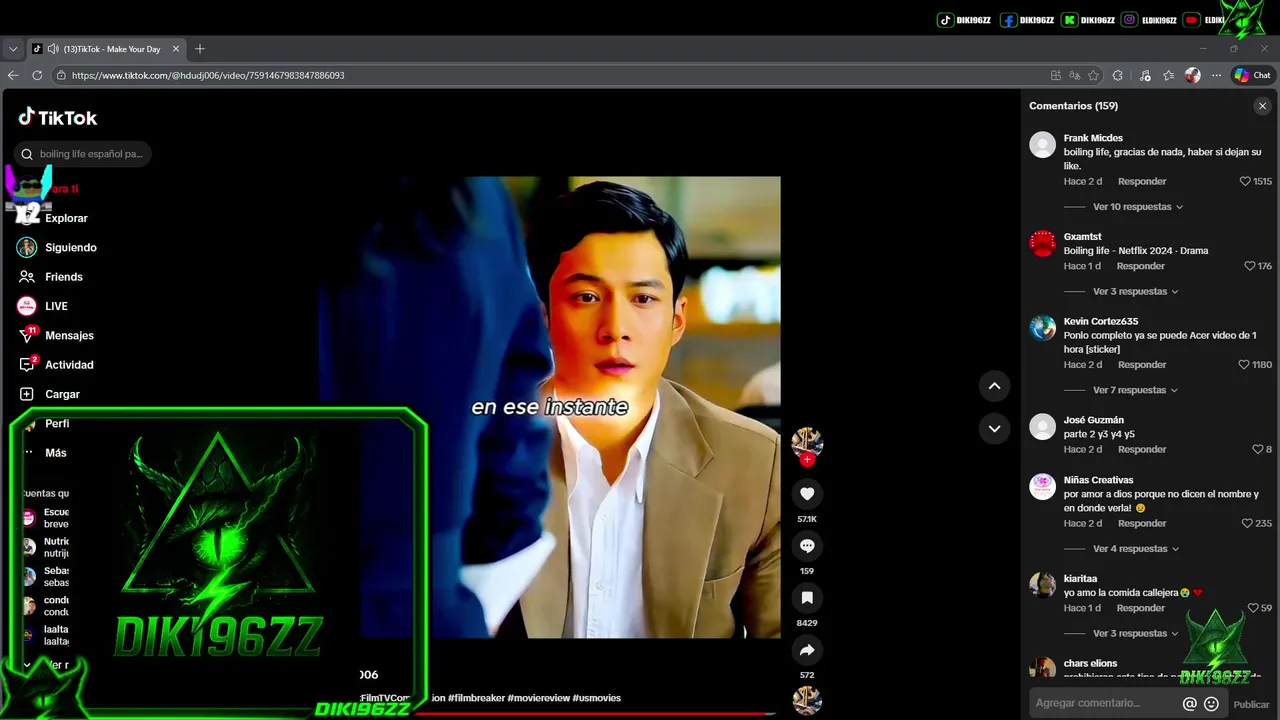Like Gxamtst comment heart

click(x=1250, y=266)
